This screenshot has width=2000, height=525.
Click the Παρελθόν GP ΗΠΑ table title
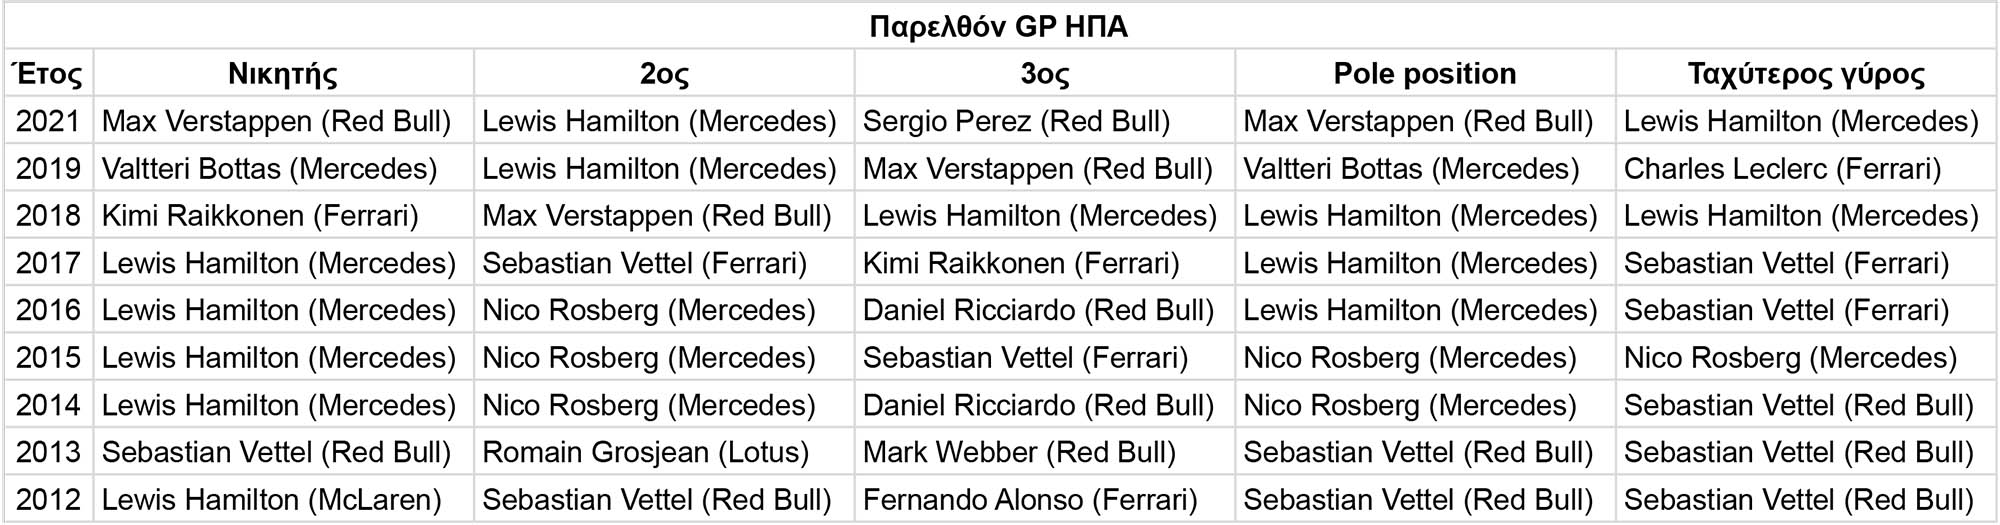coord(998,26)
